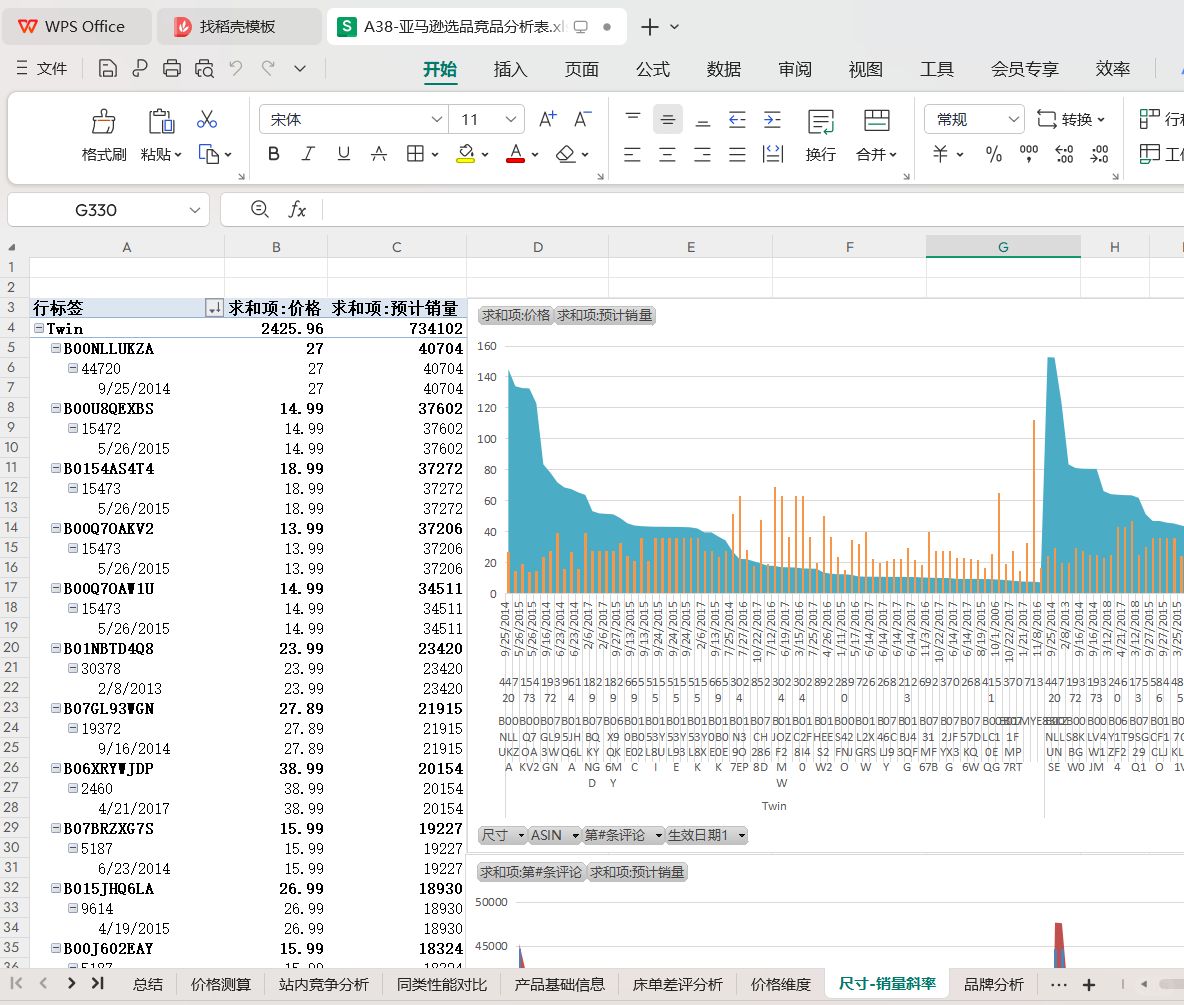Viewport: 1184px width, 1005px height.
Task: Toggle Bold formatting
Action: point(273,154)
